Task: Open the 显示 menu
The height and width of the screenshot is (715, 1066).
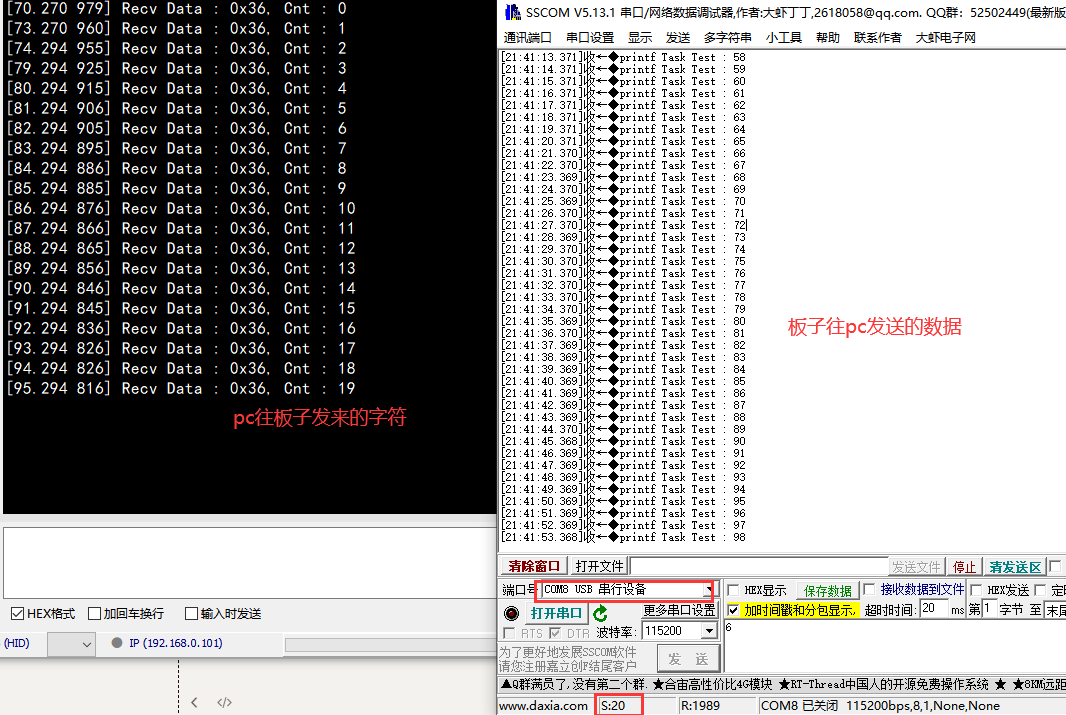Action: point(640,37)
